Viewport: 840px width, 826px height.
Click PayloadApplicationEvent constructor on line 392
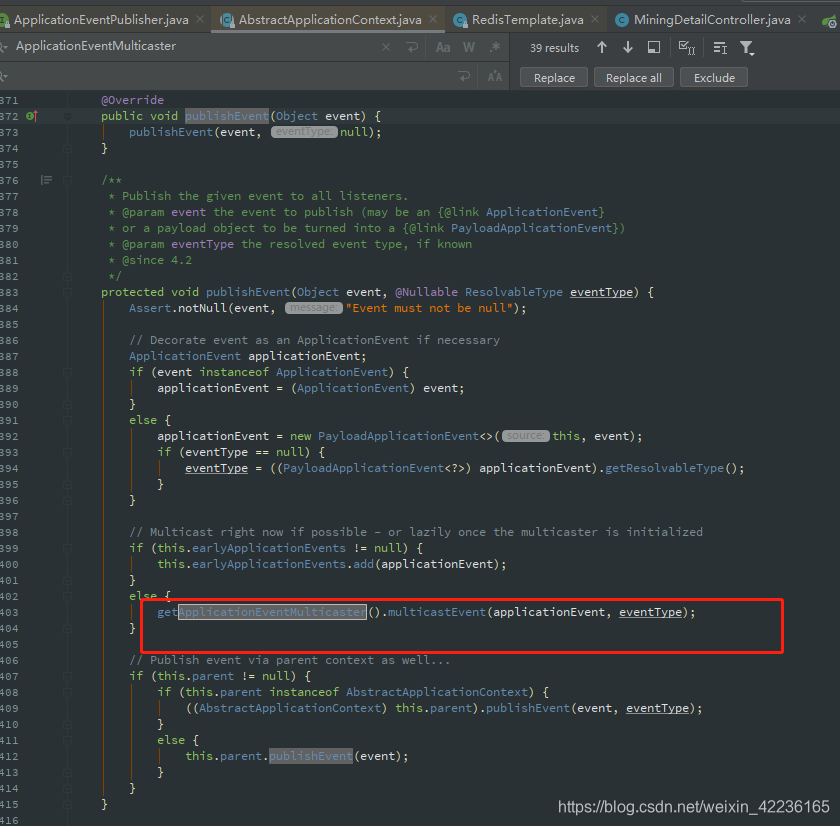coord(398,437)
